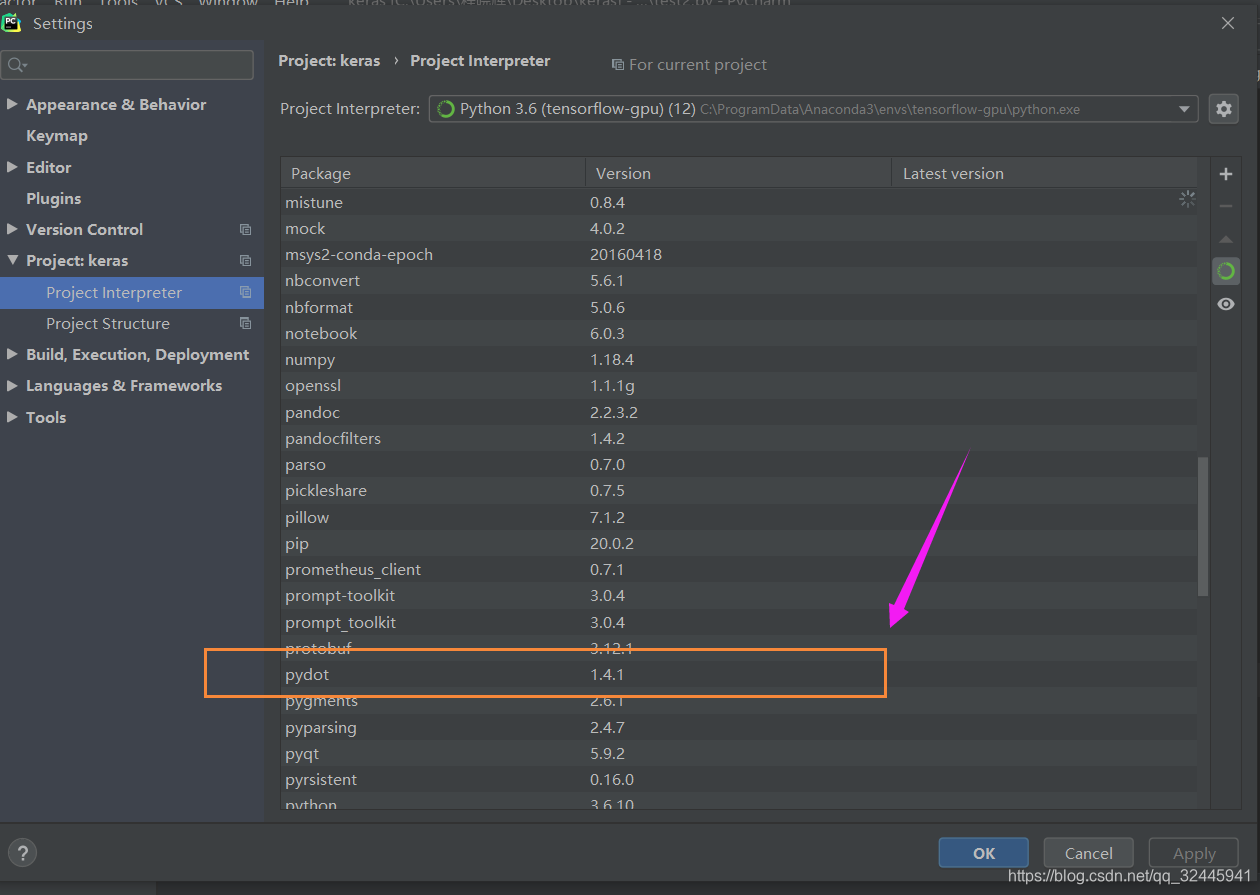Select the pyrsistent package row
Image resolution: width=1260 pixels, height=895 pixels.
point(739,780)
